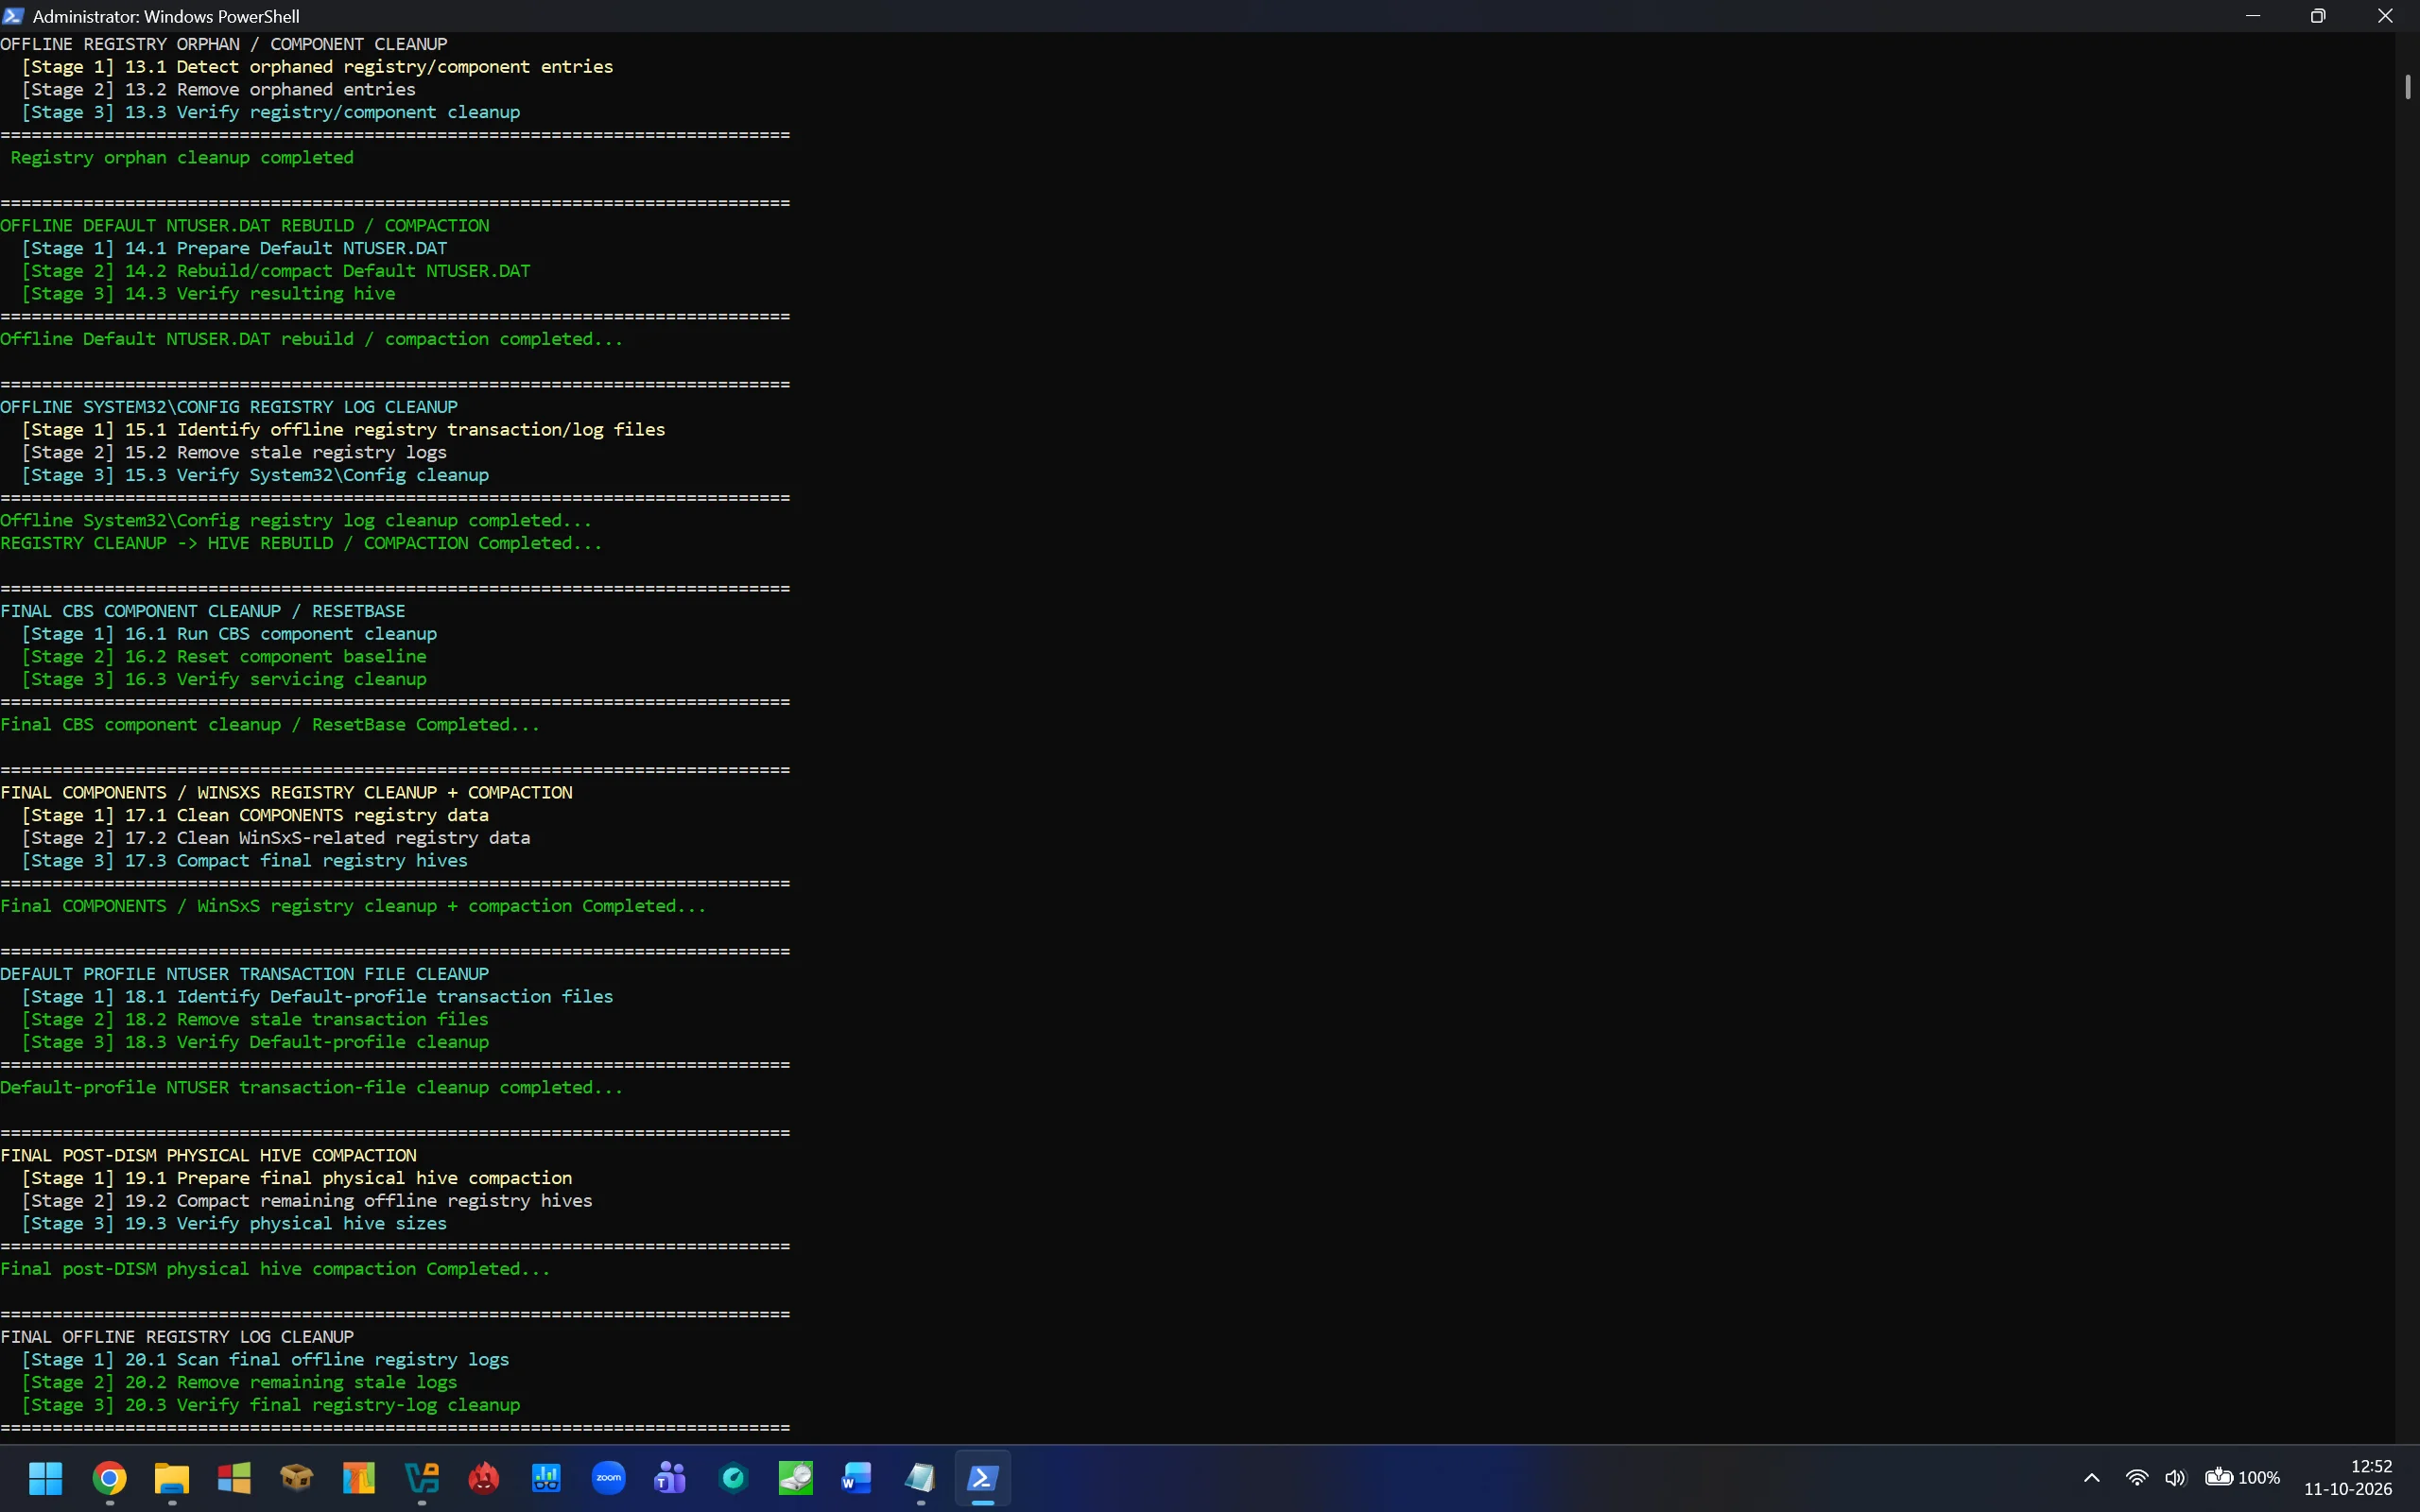2420x1512 pixels.
Task: Open the teal VS lock icon app
Action: coord(422,1477)
